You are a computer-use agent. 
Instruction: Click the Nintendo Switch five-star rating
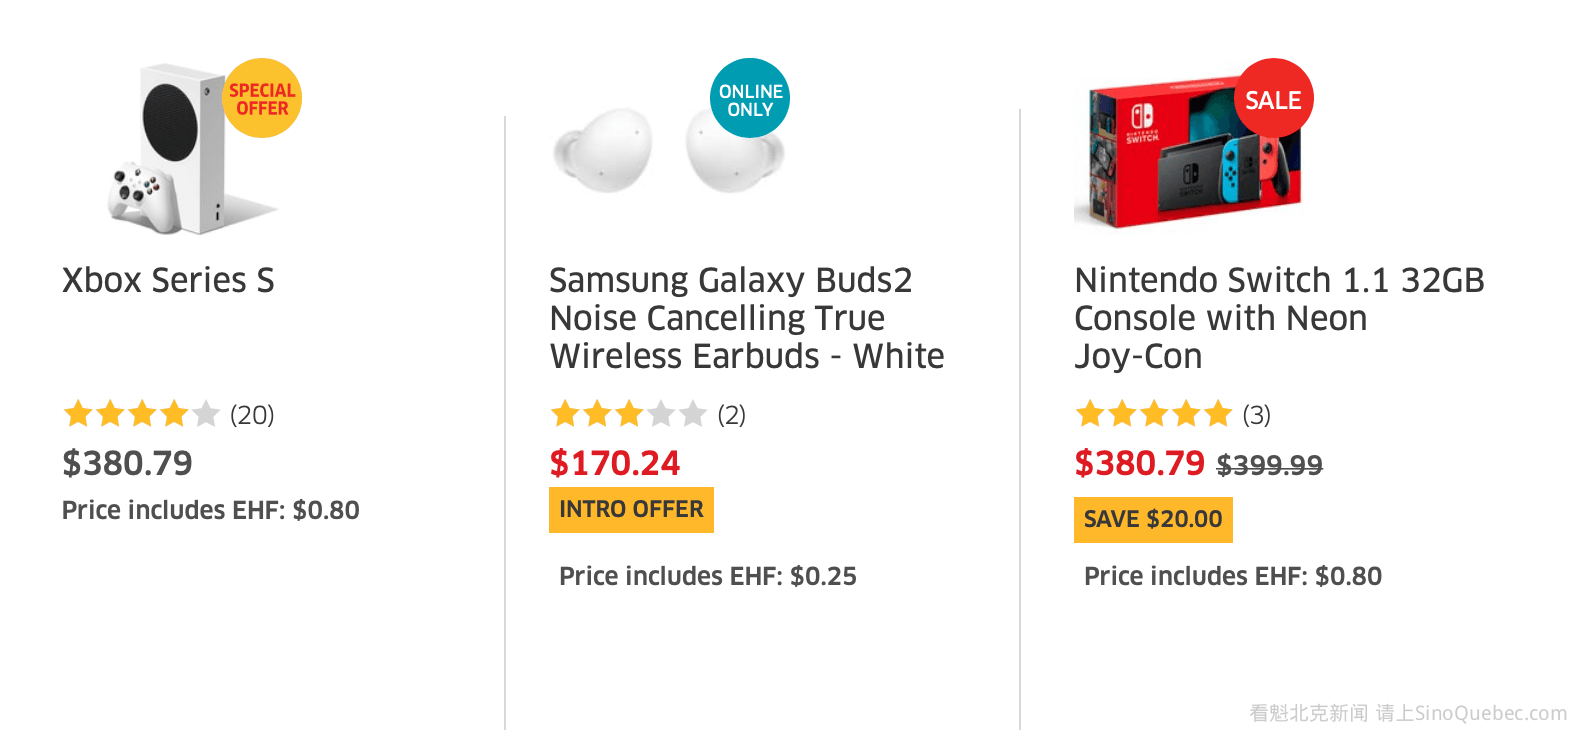(x=1153, y=414)
